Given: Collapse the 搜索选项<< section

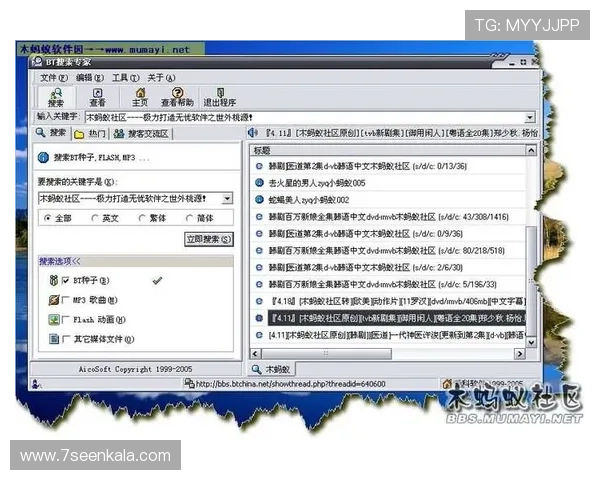Looking at the screenshot, I should pos(60,261).
